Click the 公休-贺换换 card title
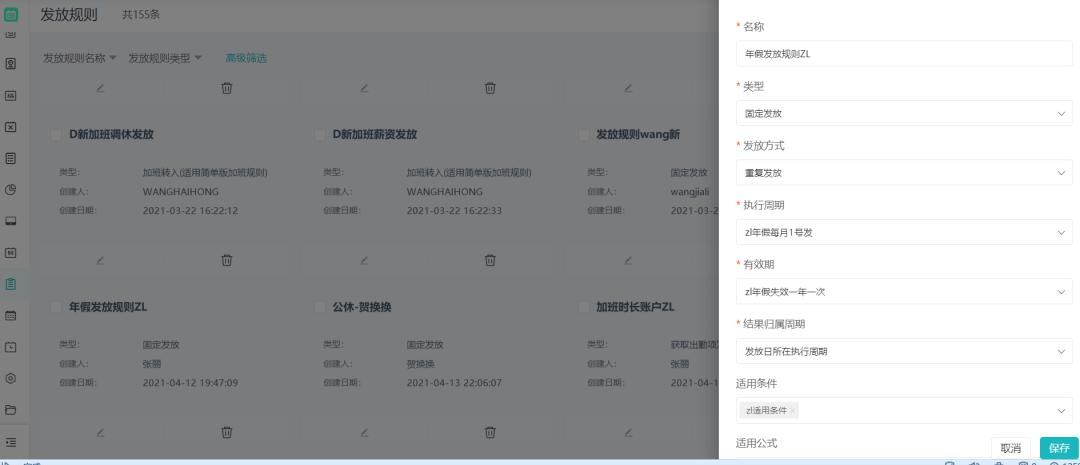Viewport: 1080px width, 465px height. [x=362, y=307]
